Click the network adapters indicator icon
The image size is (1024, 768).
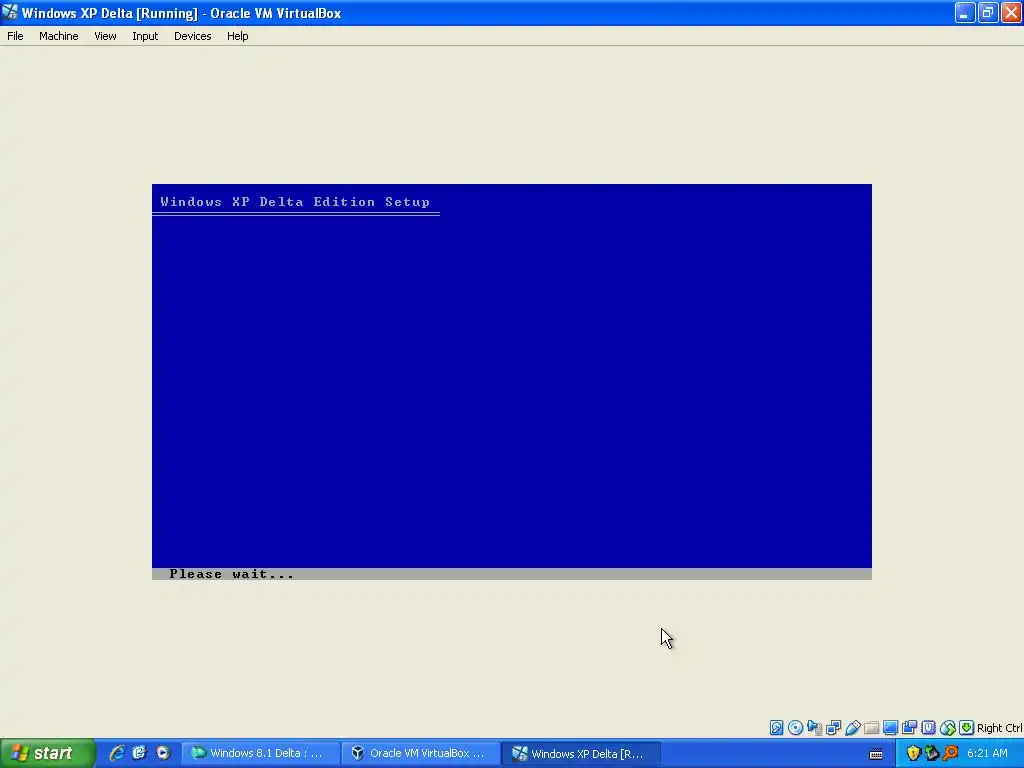click(x=833, y=728)
